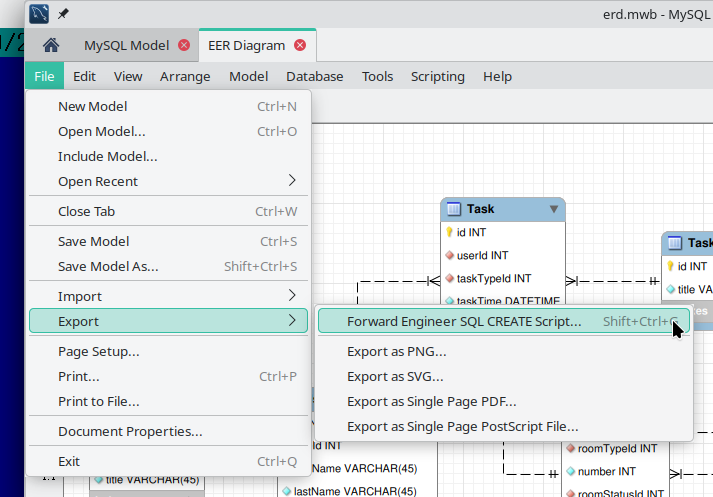Screen dimensions: 713x497
Task: Click the primary key icon beside id INT
Action: (449, 232)
